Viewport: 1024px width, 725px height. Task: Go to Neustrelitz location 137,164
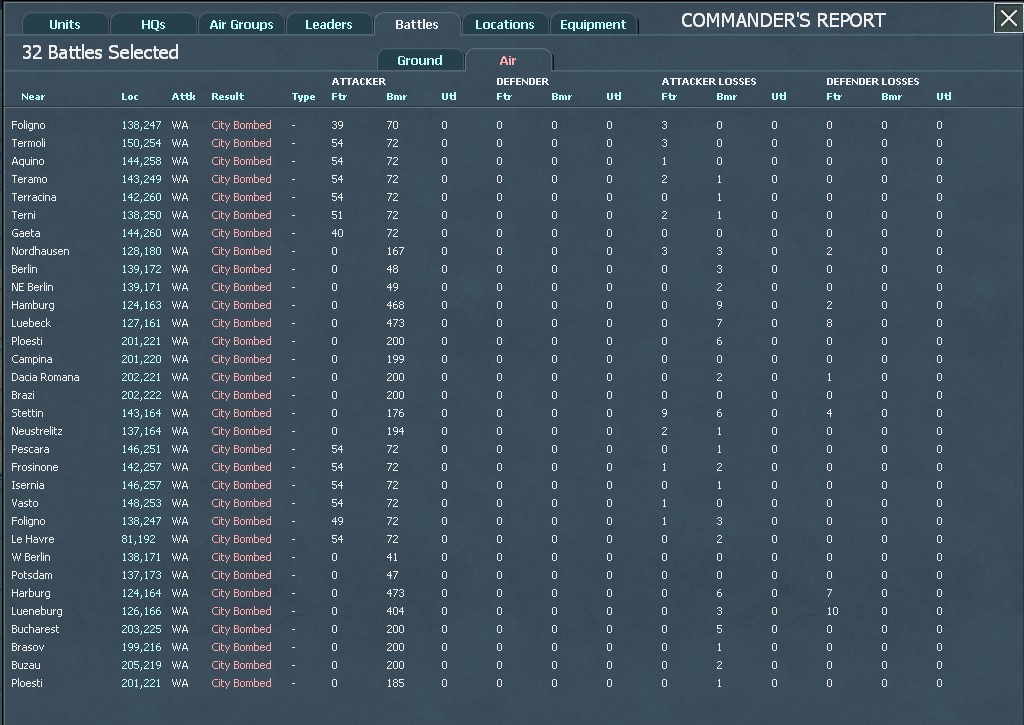click(141, 431)
